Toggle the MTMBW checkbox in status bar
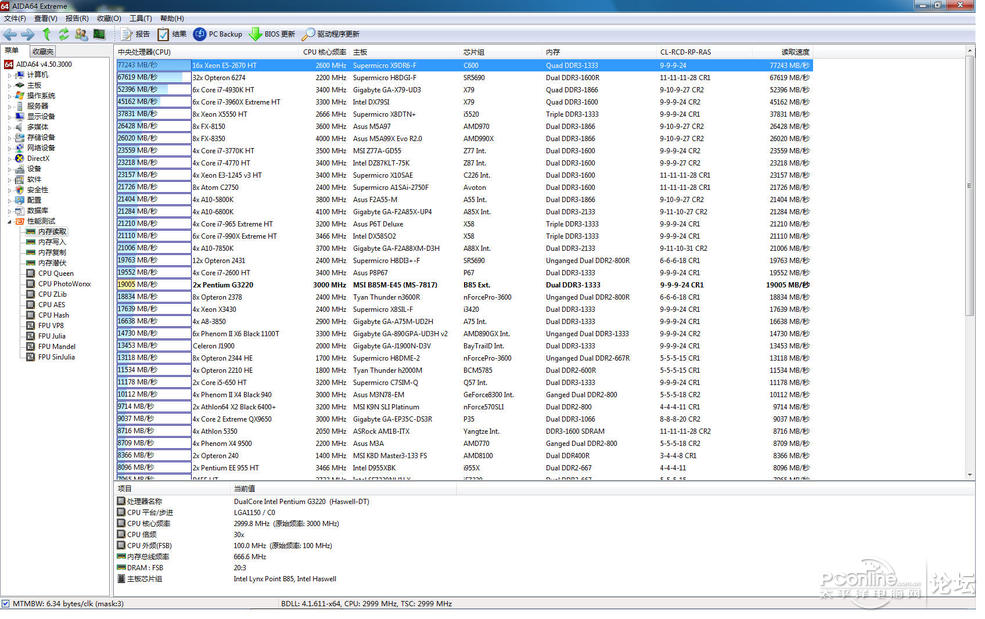 pos(6,603)
